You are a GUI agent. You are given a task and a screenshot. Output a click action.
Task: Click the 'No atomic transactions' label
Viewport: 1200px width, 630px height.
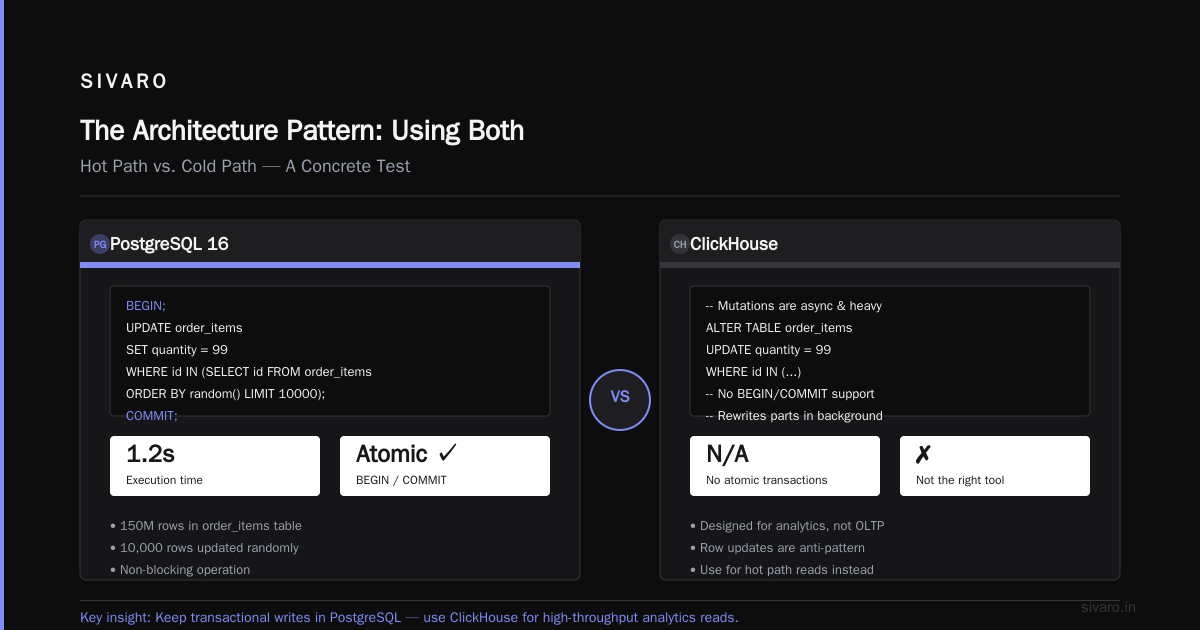(x=767, y=480)
